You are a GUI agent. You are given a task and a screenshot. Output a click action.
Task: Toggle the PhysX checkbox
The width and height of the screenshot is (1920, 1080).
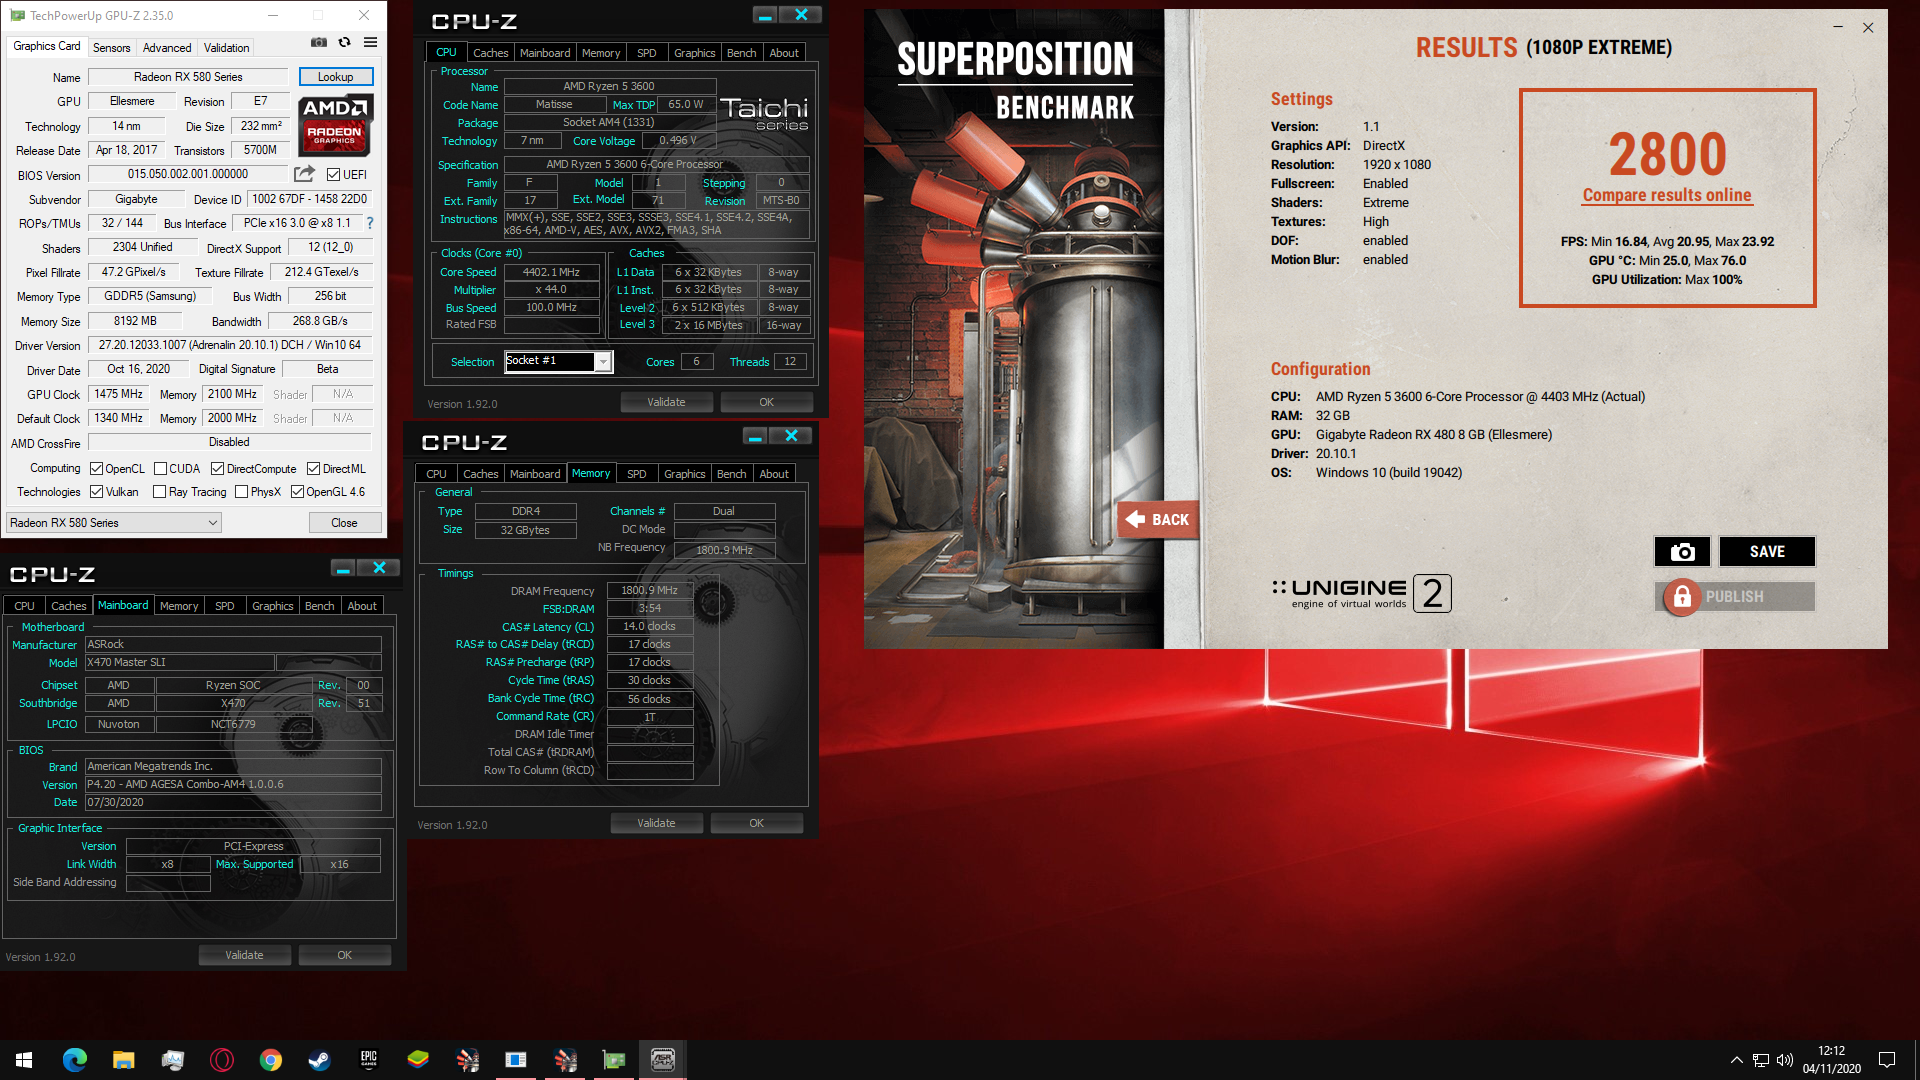(241, 492)
